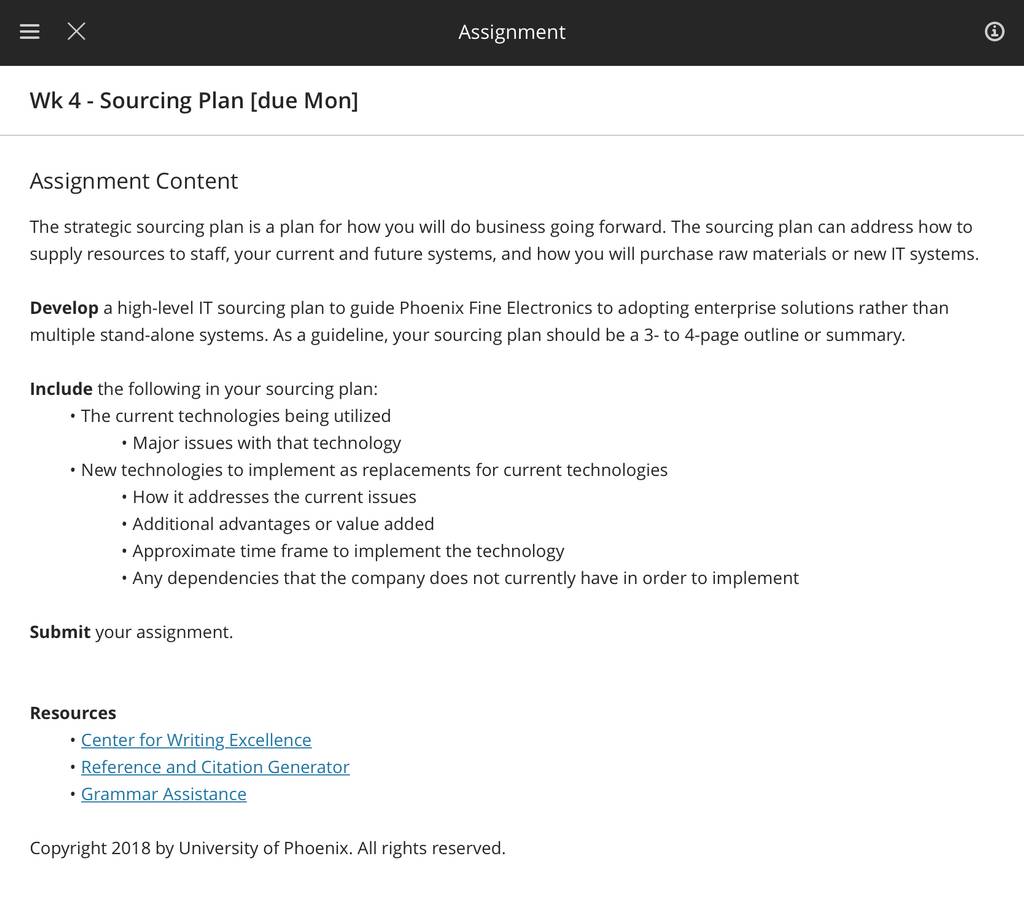Click the bold 'Submit' word

click(x=60, y=632)
